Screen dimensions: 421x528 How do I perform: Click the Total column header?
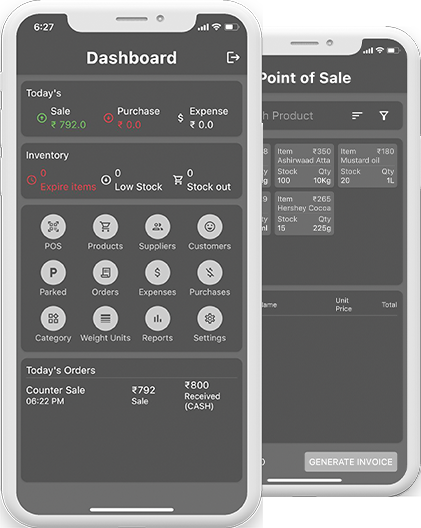coord(389,305)
